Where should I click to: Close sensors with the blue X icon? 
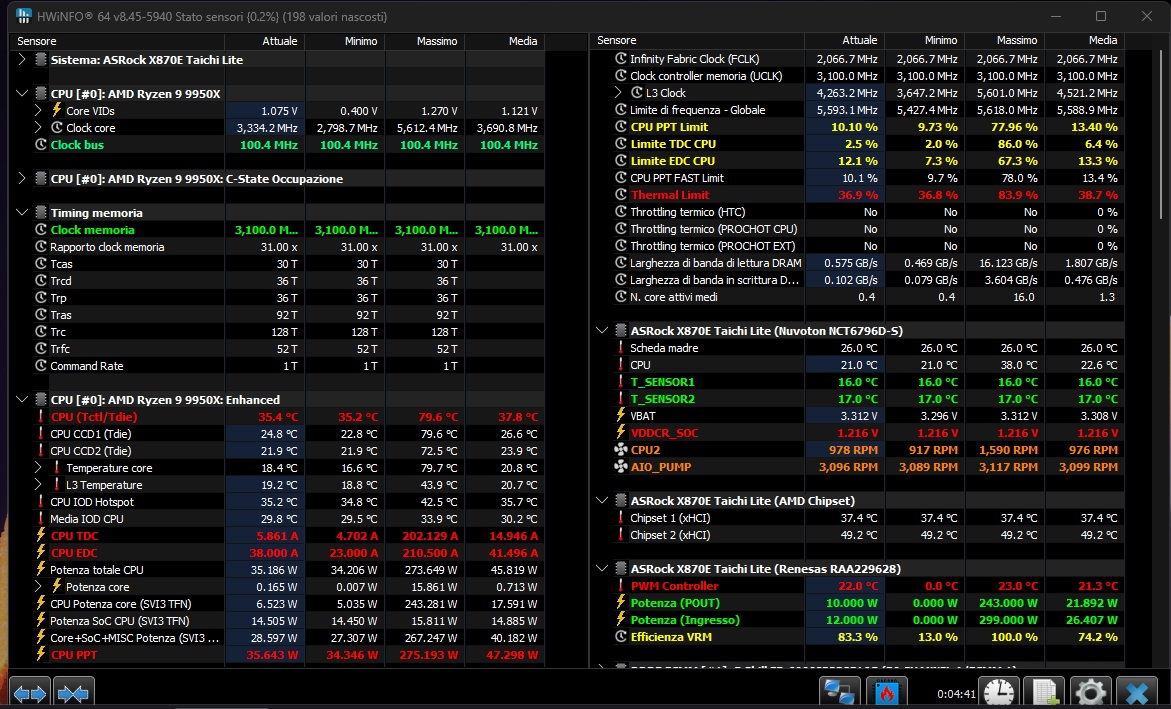point(1137,693)
